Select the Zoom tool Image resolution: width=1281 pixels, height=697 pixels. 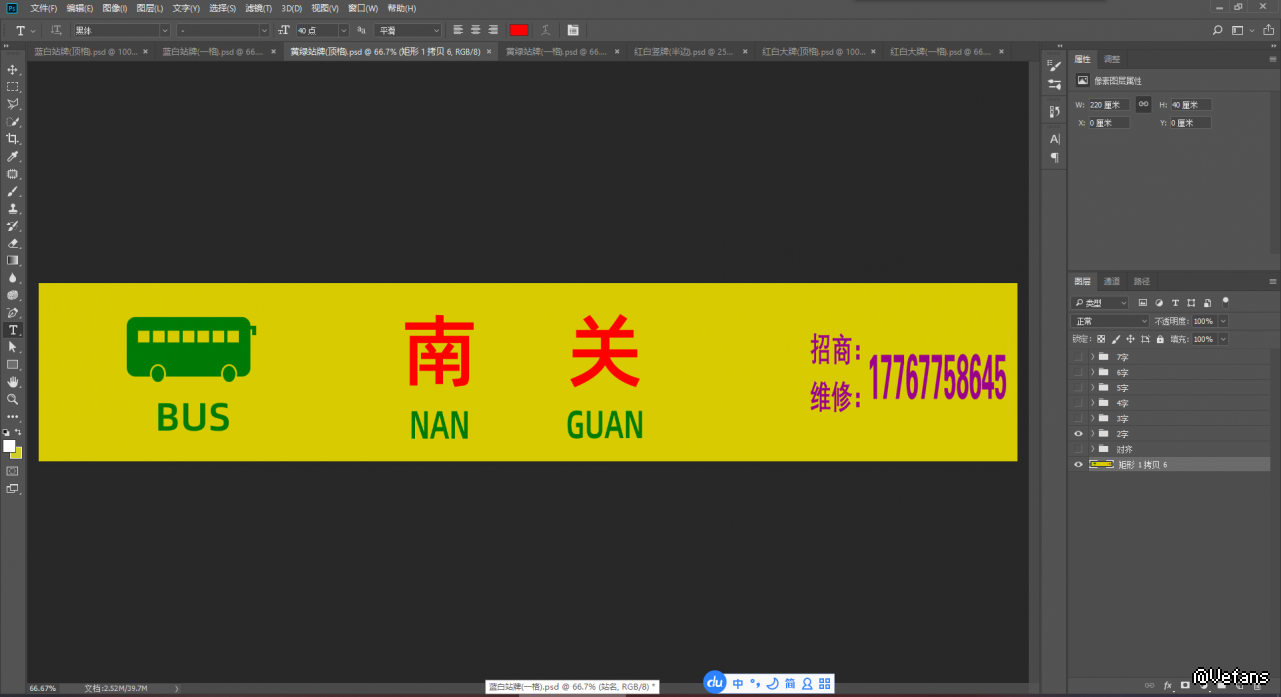point(13,399)
